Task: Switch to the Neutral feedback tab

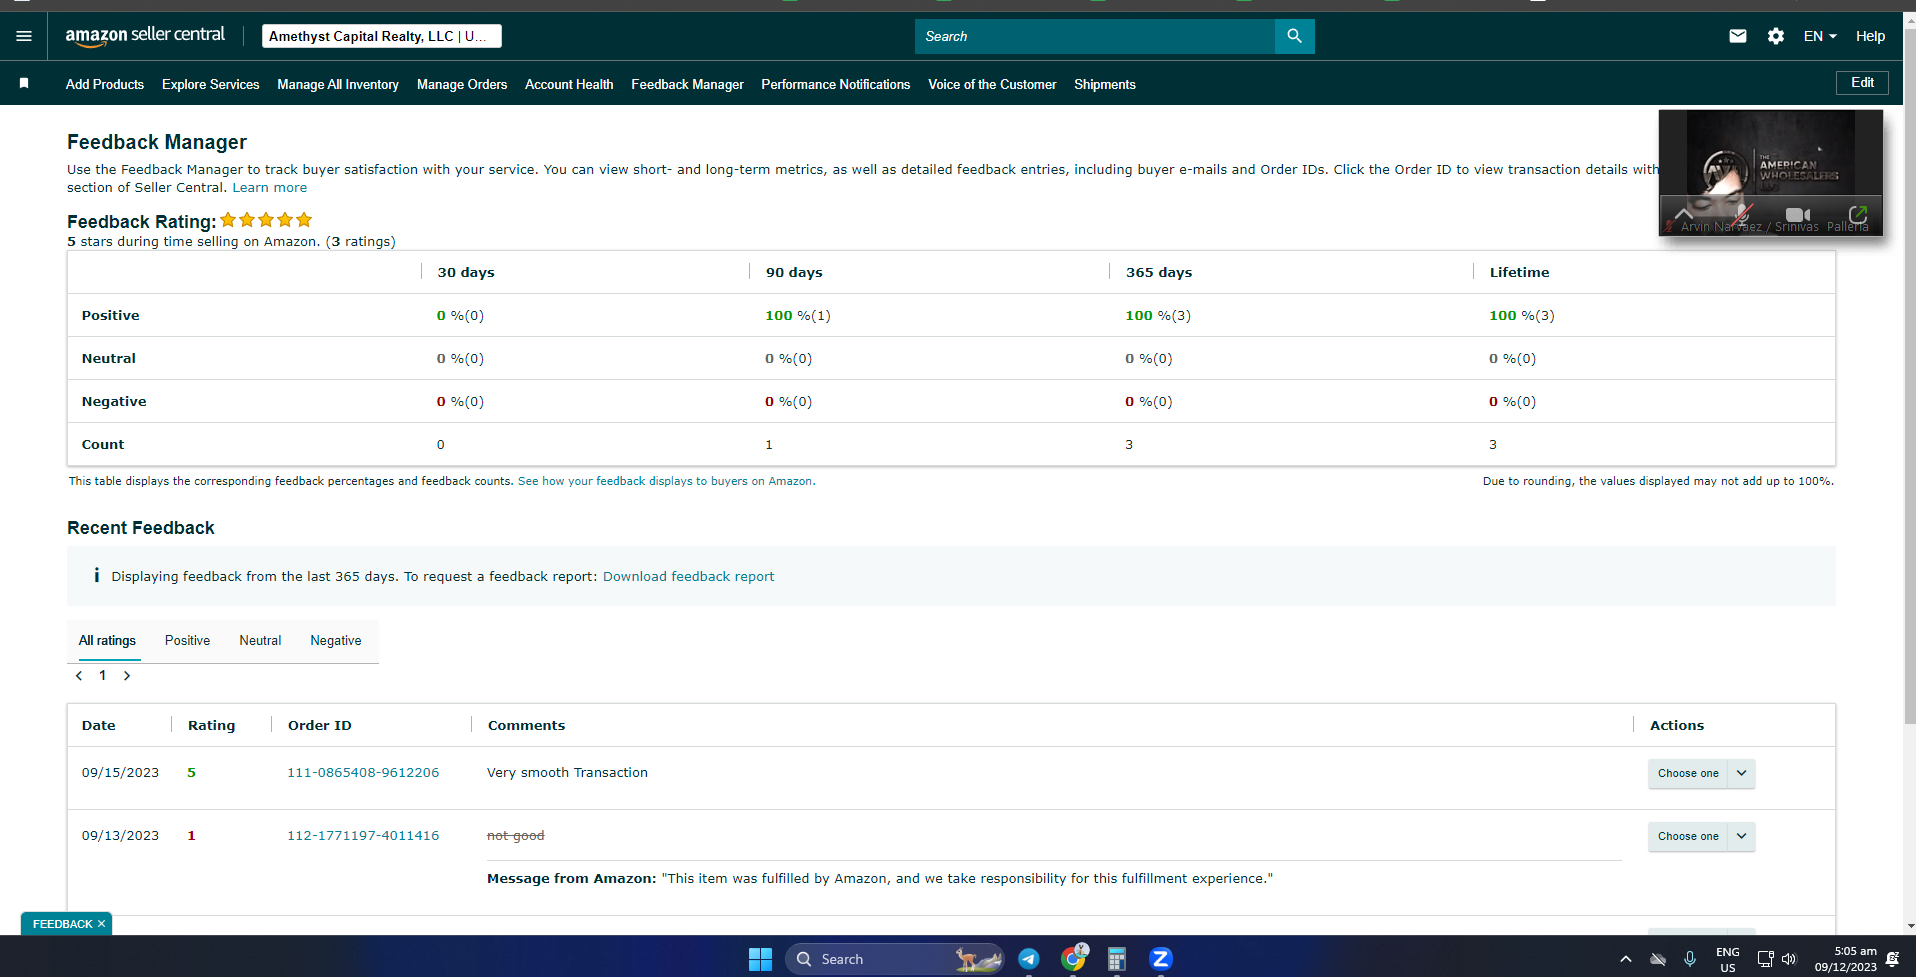Action: point(260,641)
